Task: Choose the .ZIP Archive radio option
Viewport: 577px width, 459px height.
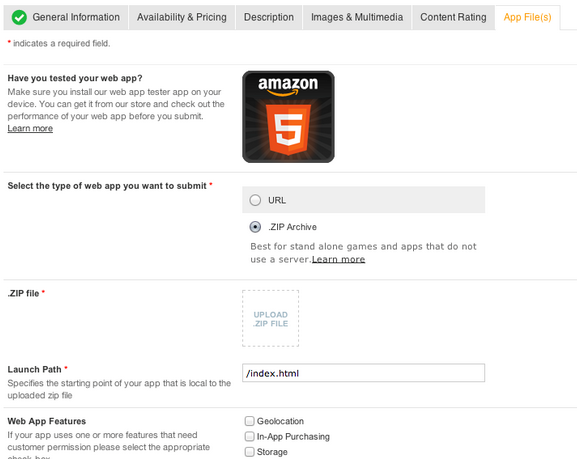Action: 255,227
